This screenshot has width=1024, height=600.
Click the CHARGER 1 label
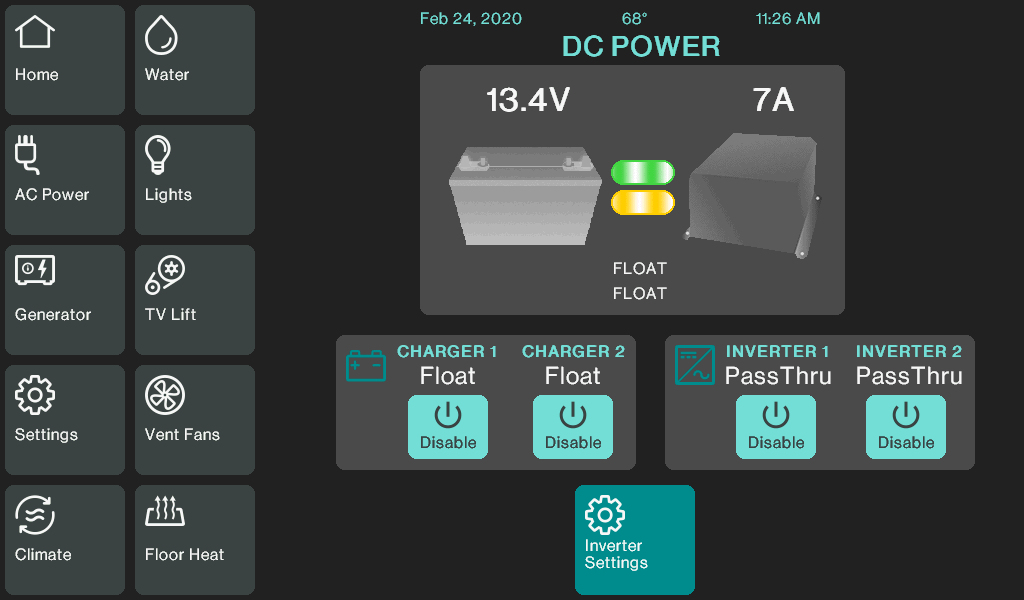pos(447,351)
